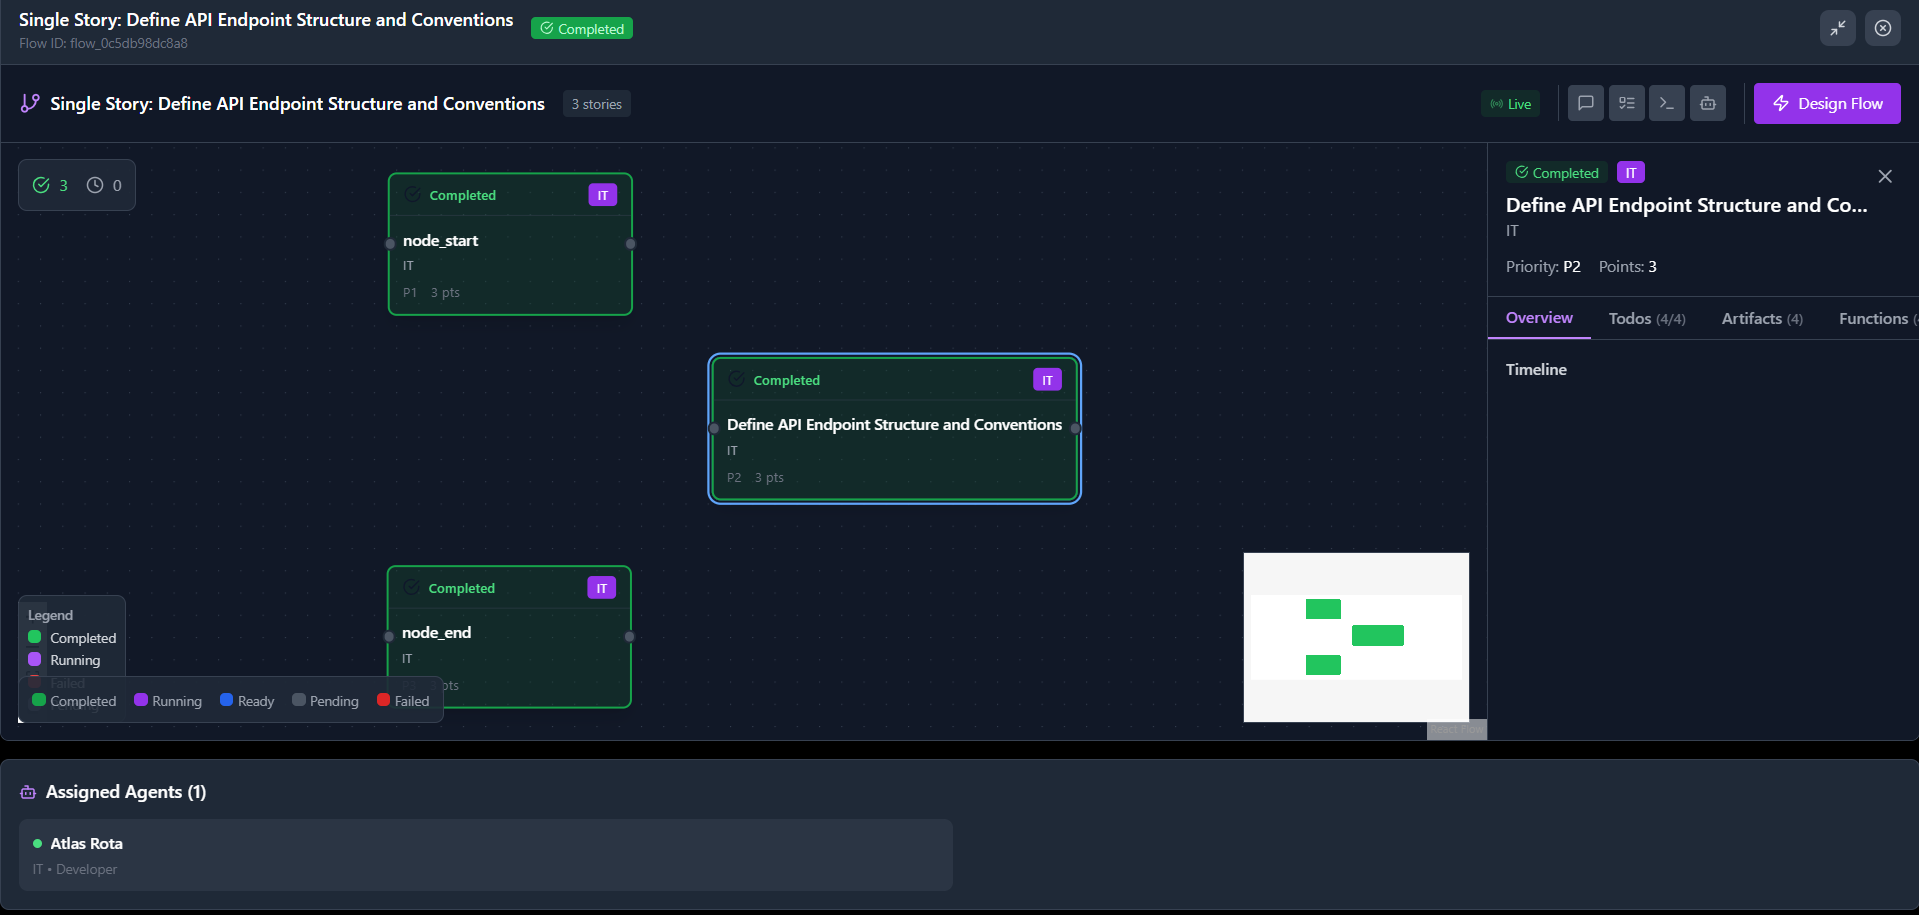Switch to the Functions tab
The height and width of the screenshot is (915, 1919).
1876,318
